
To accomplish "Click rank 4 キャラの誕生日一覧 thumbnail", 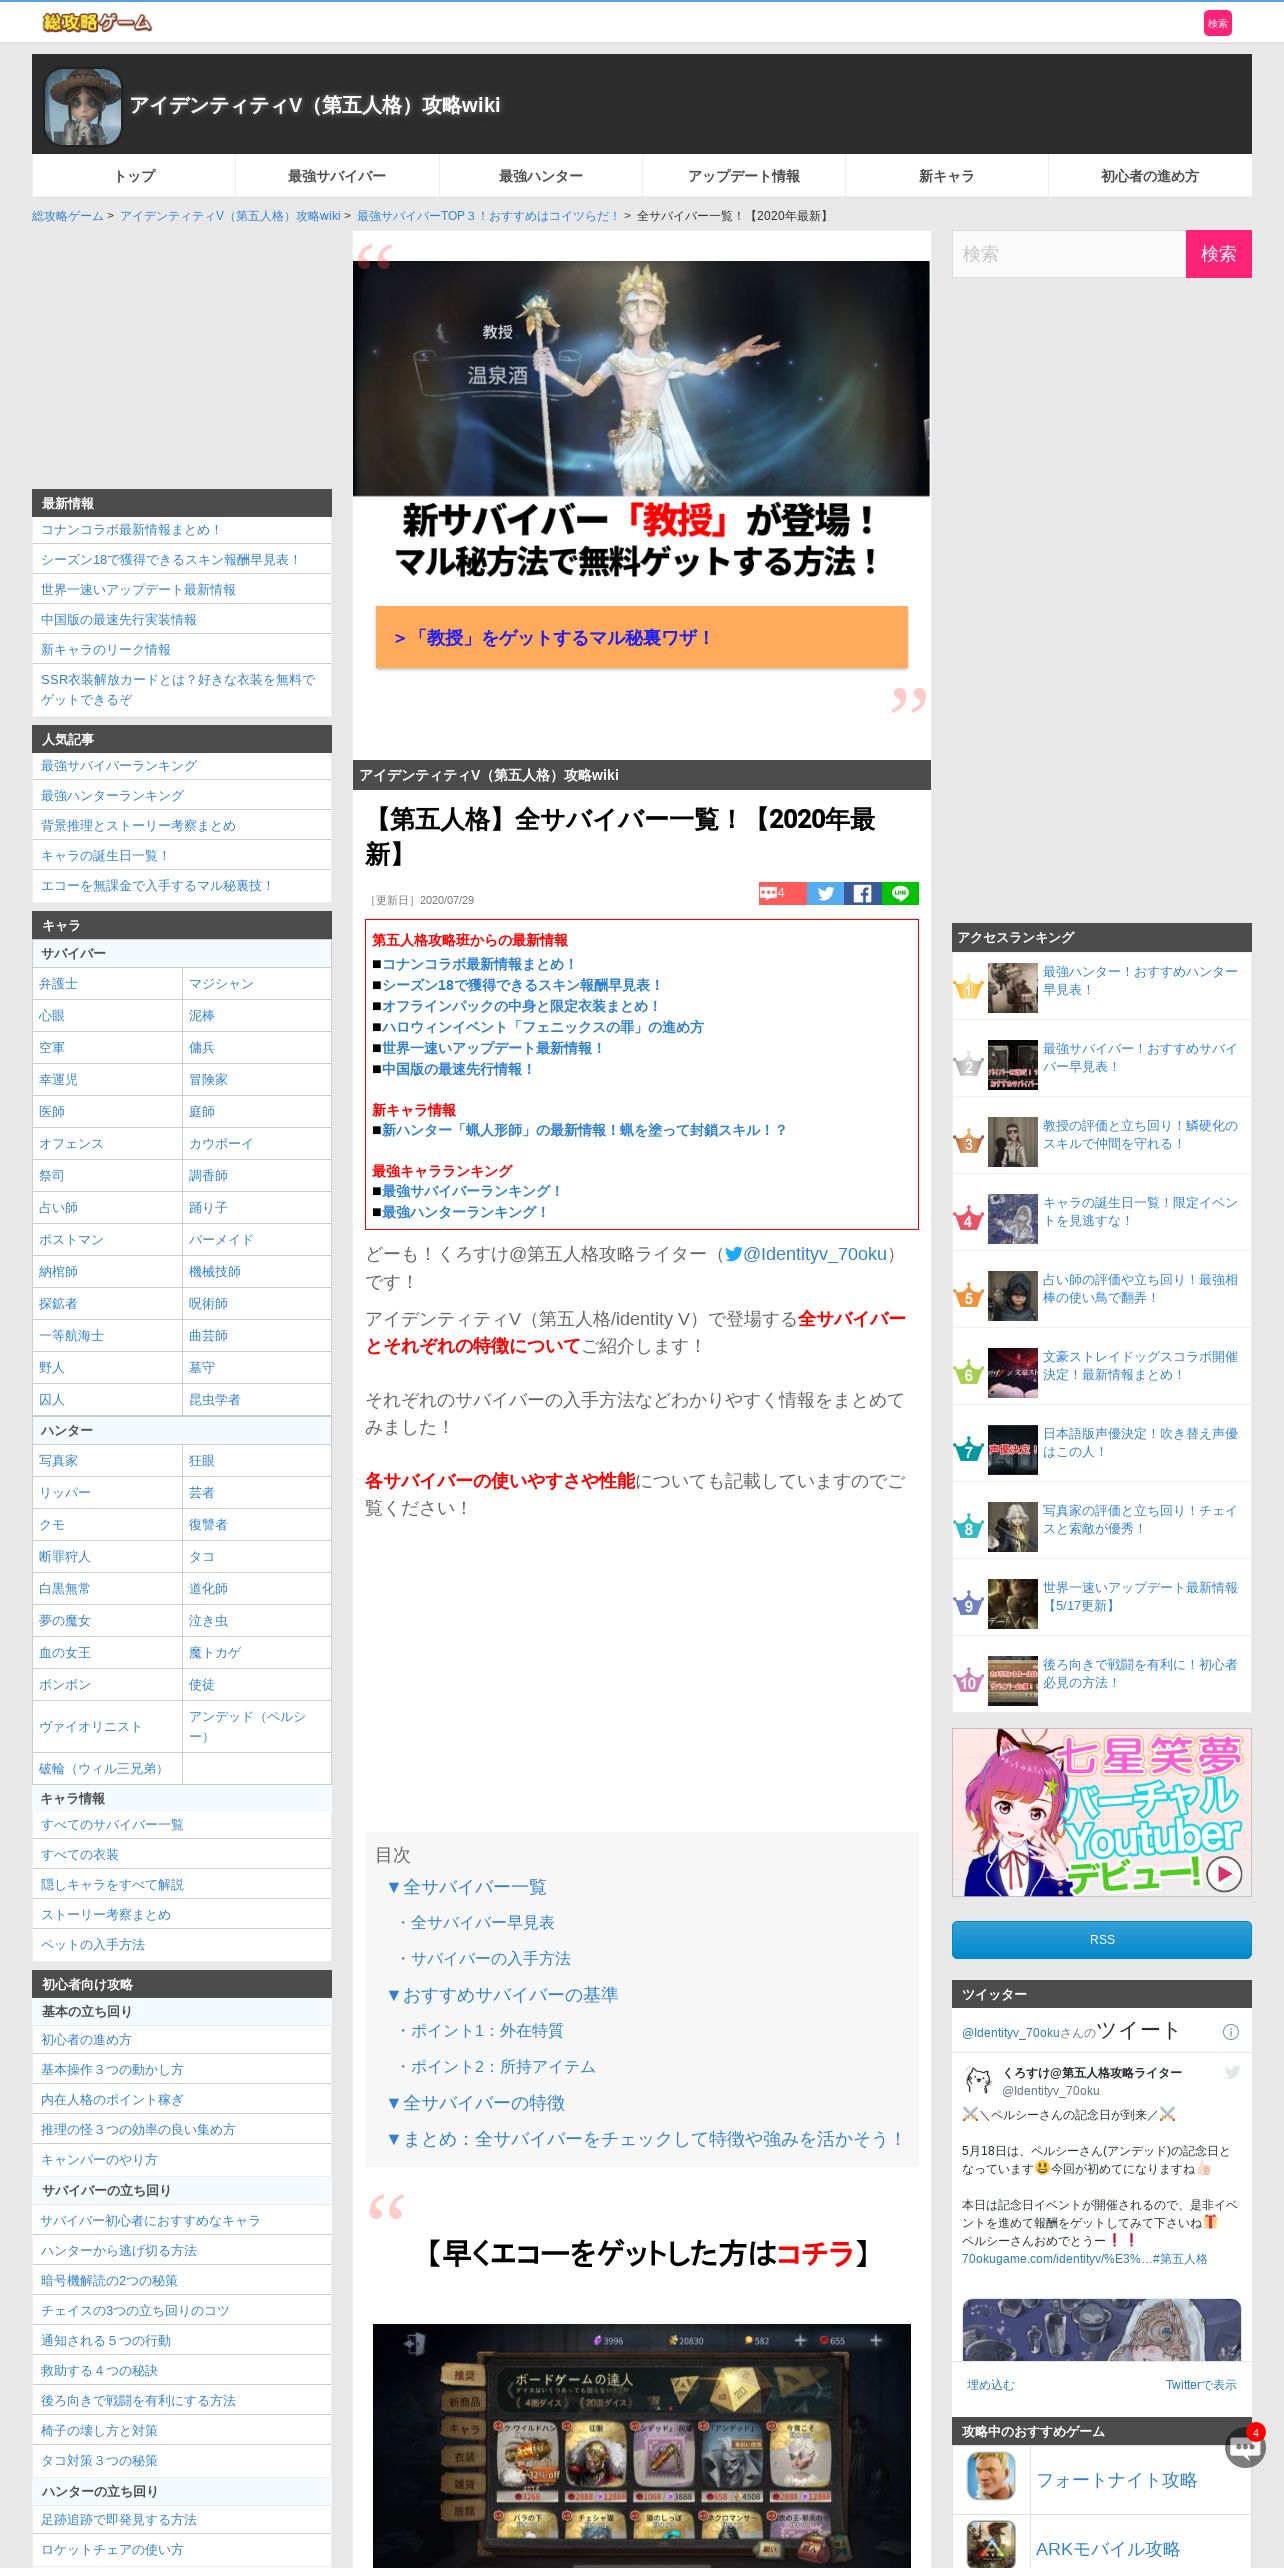I will [x=1013, y=1219].
